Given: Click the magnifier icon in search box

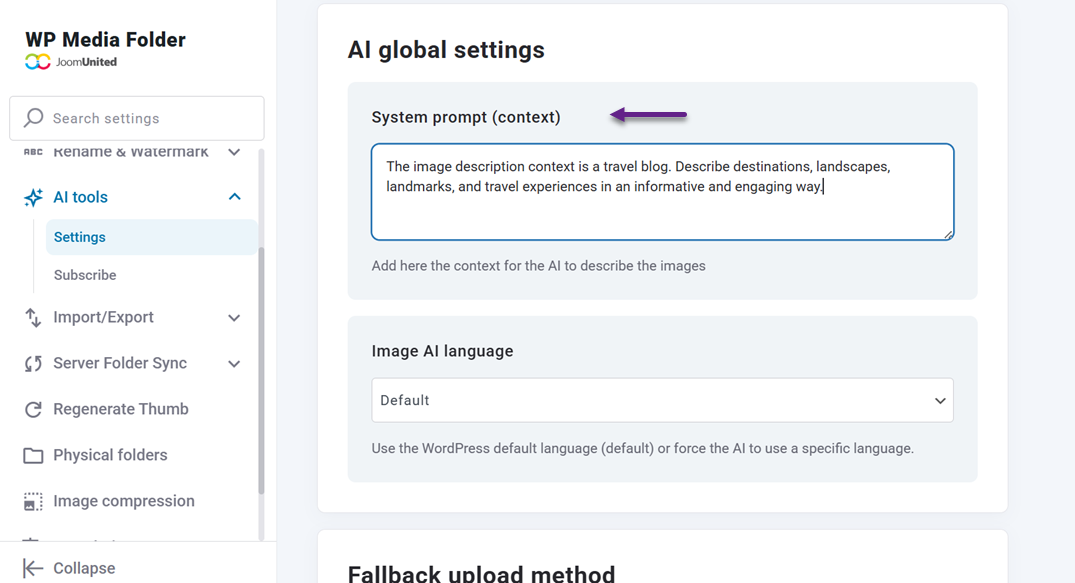Looking at the screenshot, I should coord(34,118).
